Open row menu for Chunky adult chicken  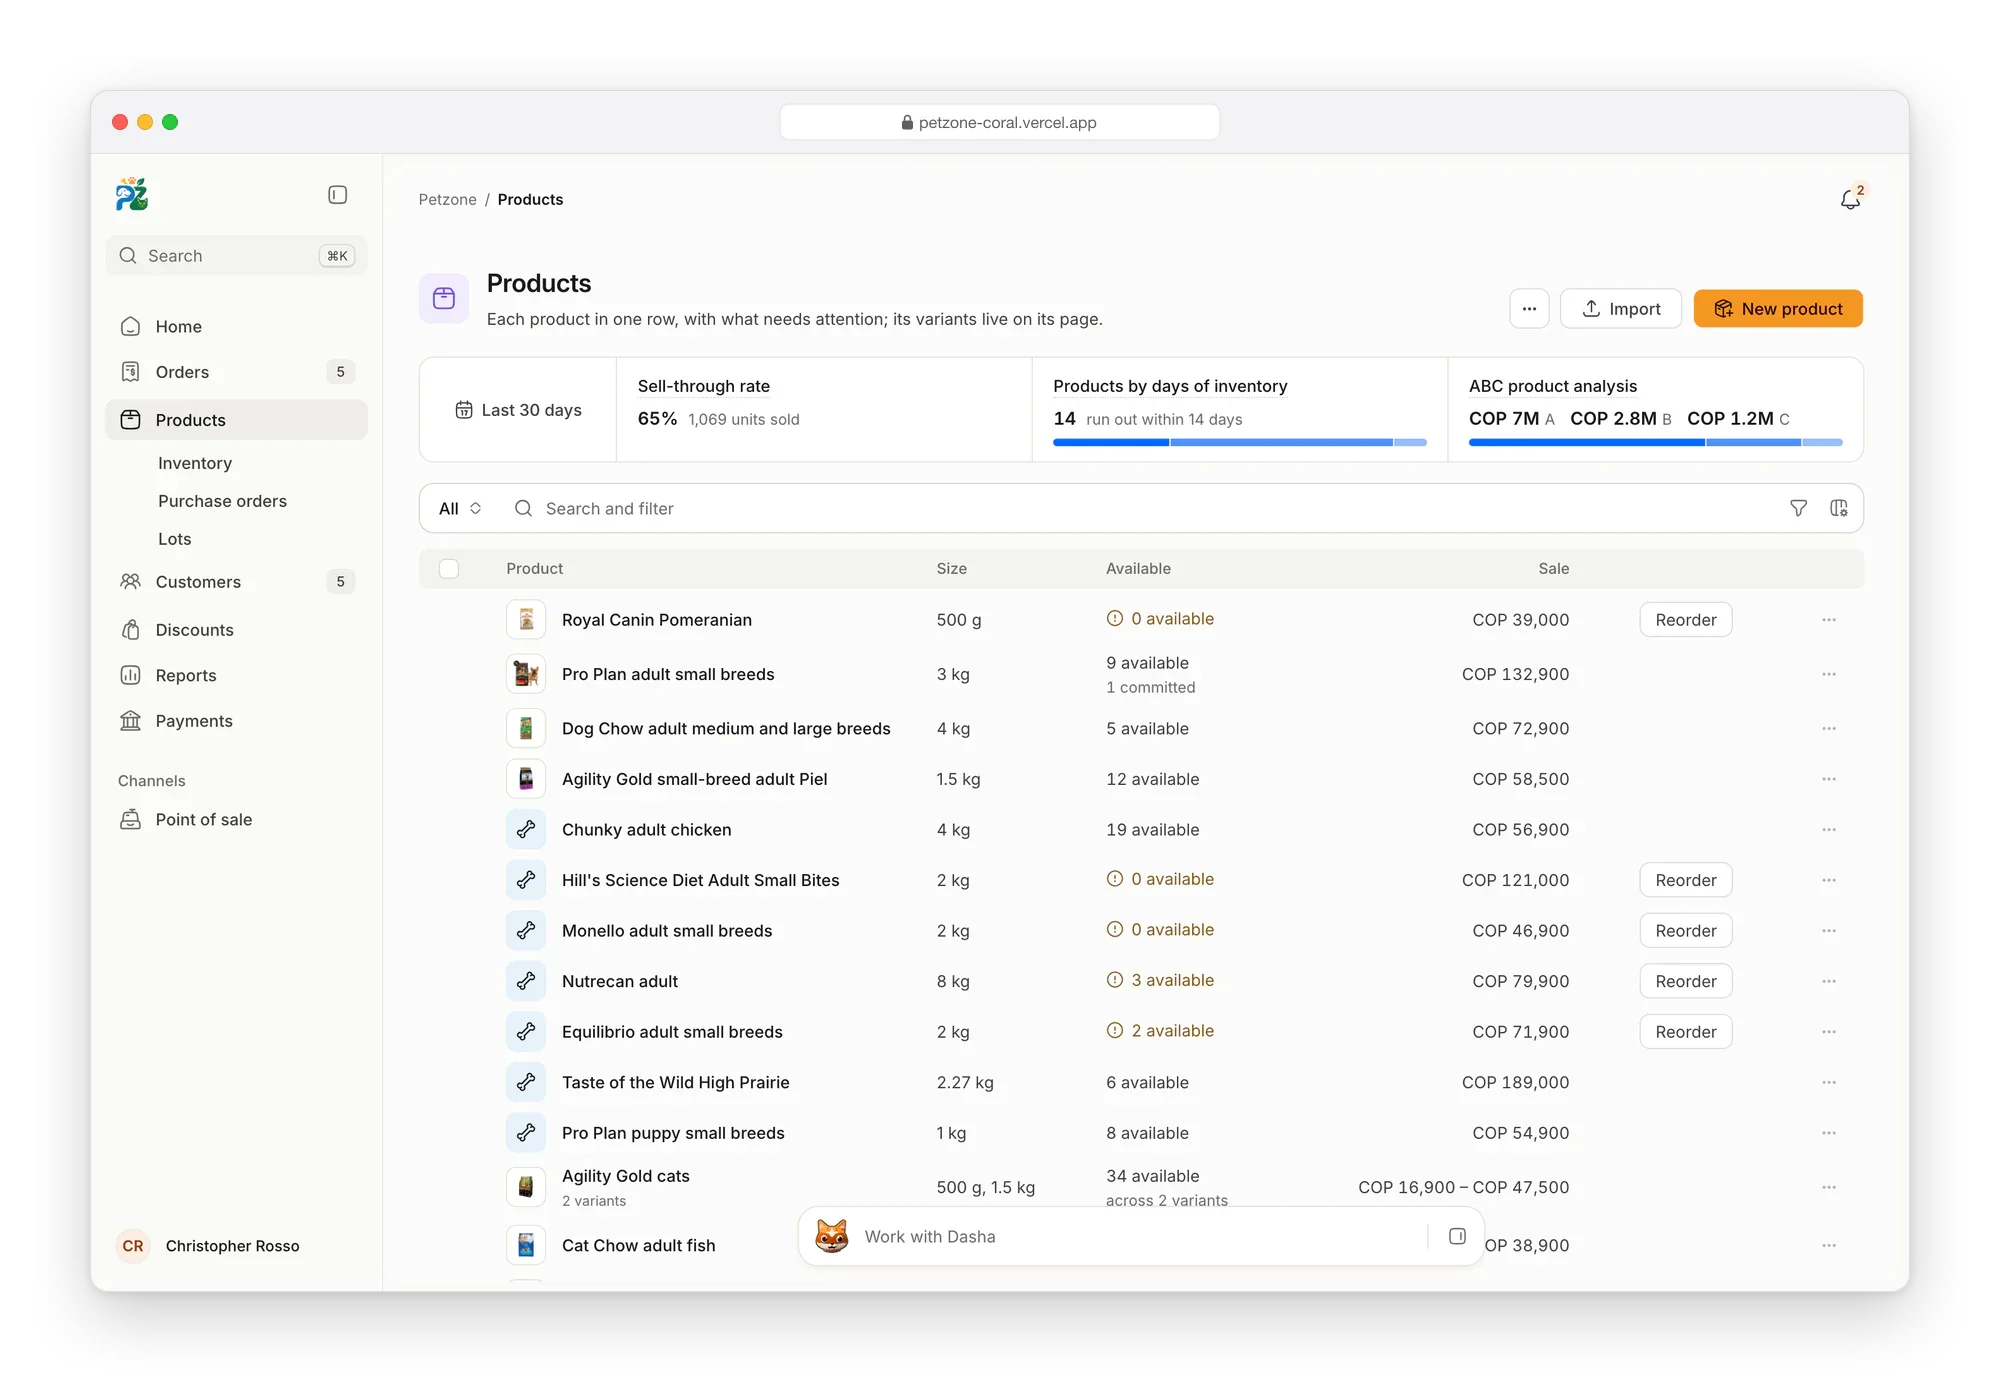[1829, 830]
